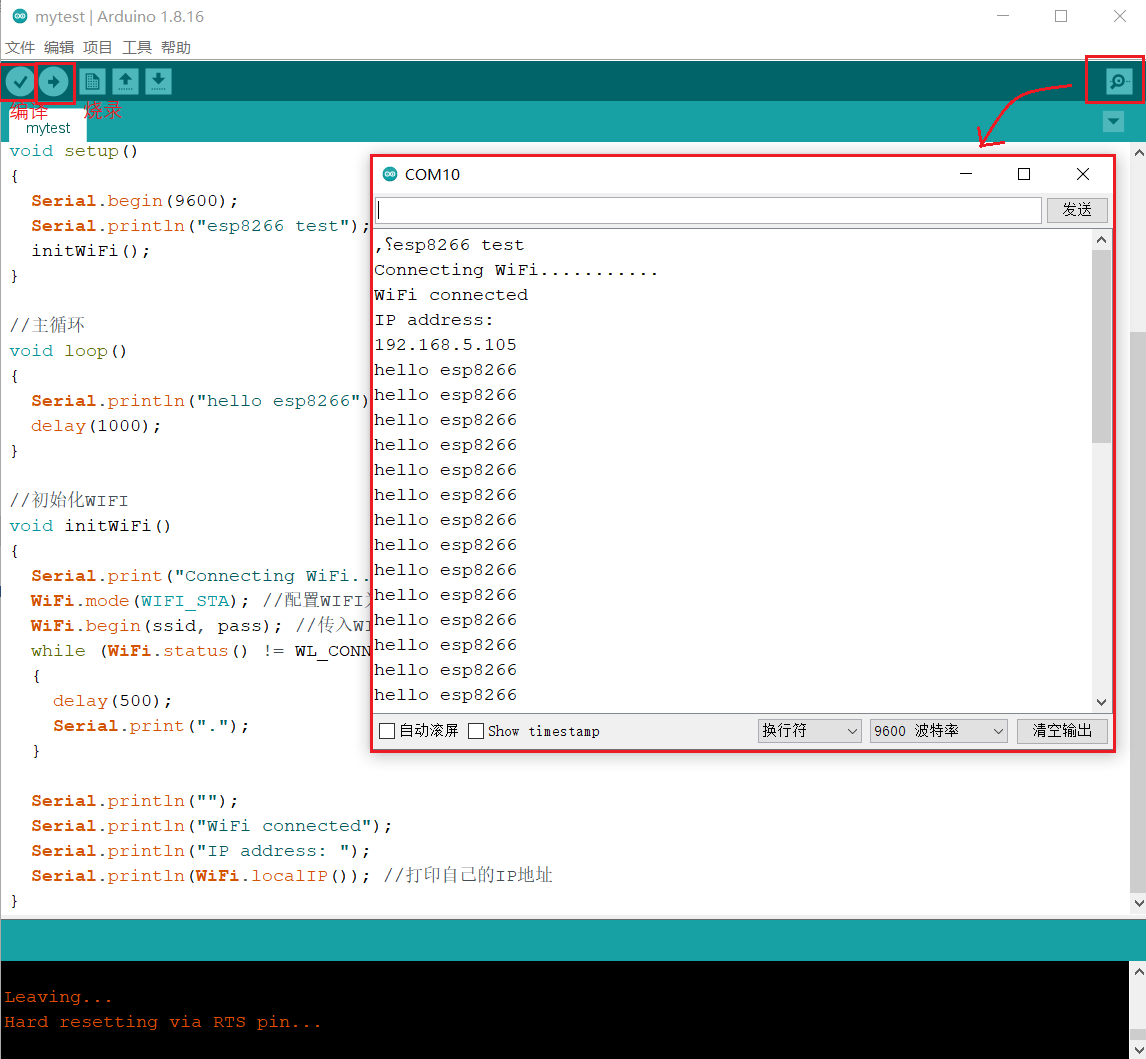Close the COM10 serial monitor window

(1082, 174)
